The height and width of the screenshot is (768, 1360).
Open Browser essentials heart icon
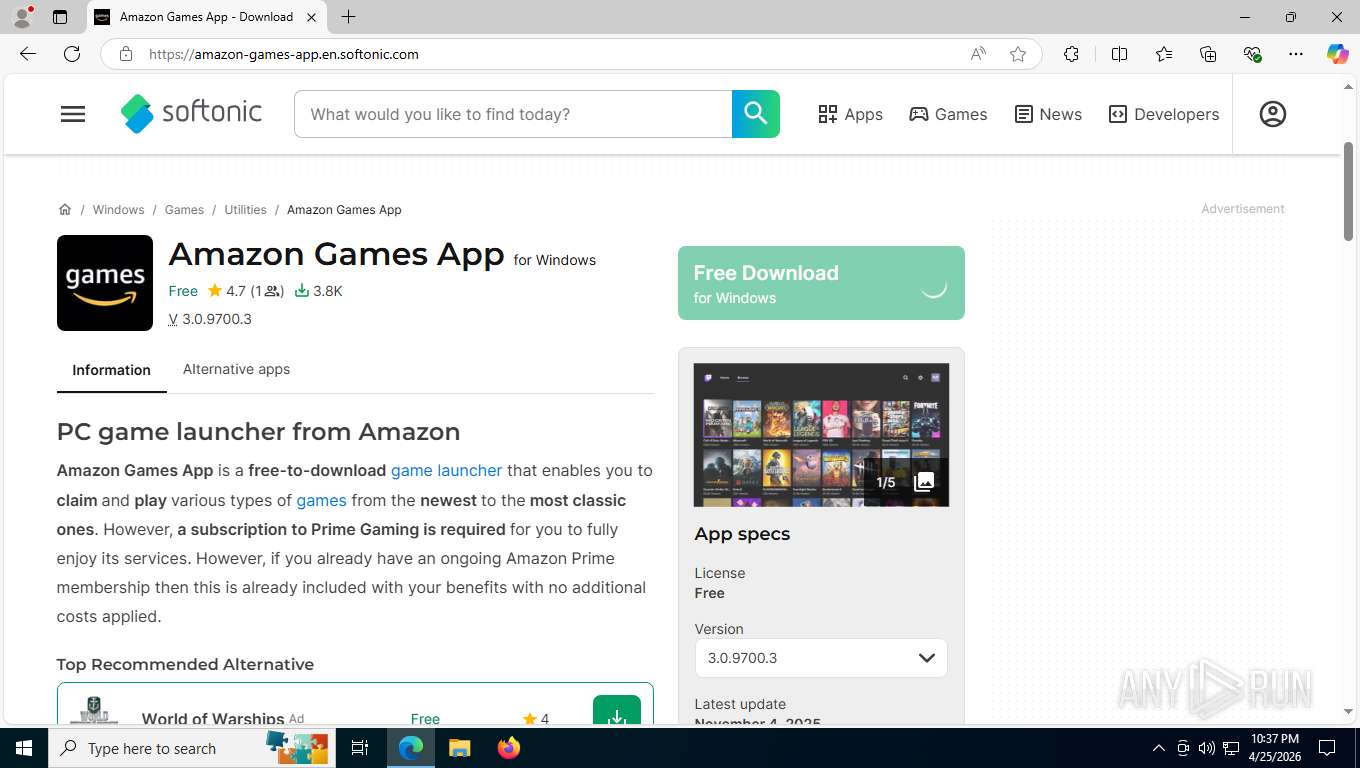(1252, 54)
